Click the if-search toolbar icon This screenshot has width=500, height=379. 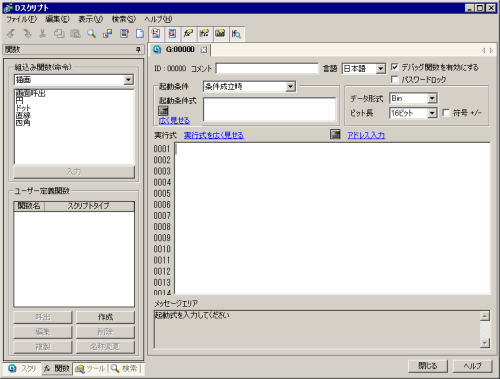[x=236, y=33]
